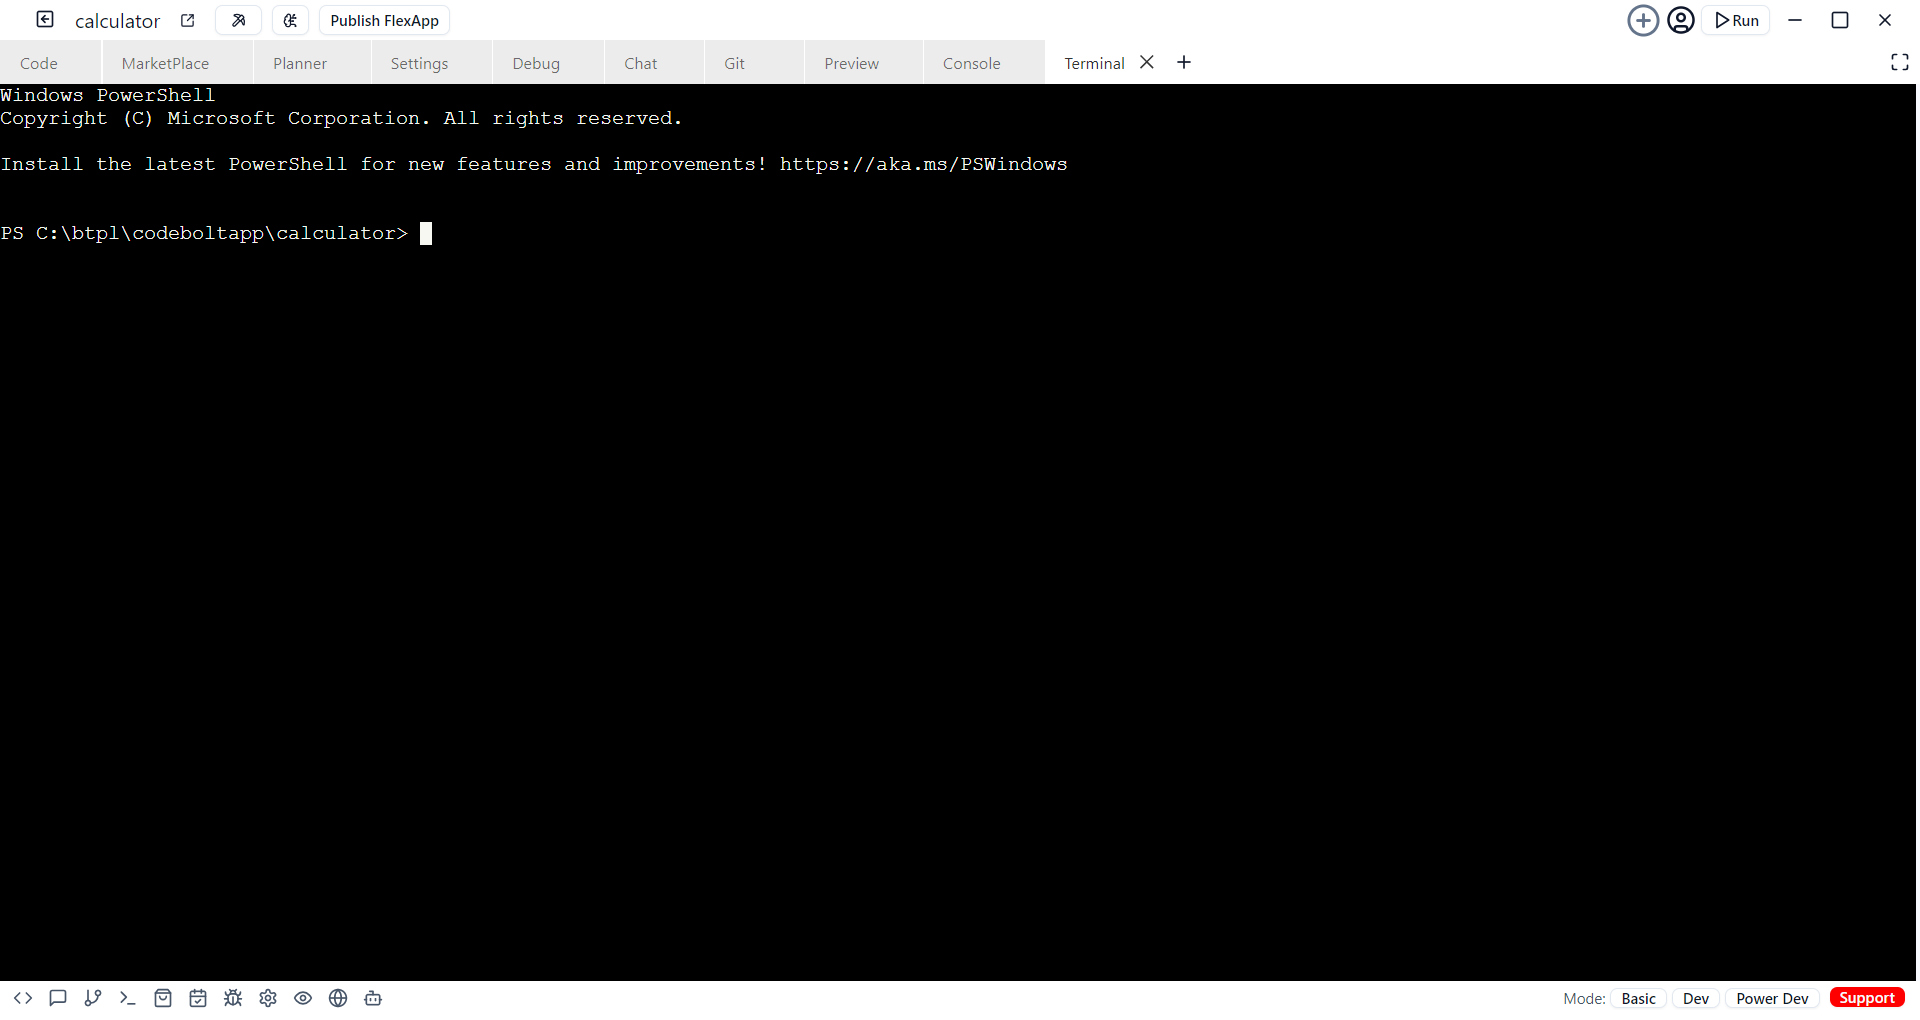Open terminal prompt icon in bottom bar
Image resolution: width=1920 pixels, height=1020 pixels.
pos(127,998)
